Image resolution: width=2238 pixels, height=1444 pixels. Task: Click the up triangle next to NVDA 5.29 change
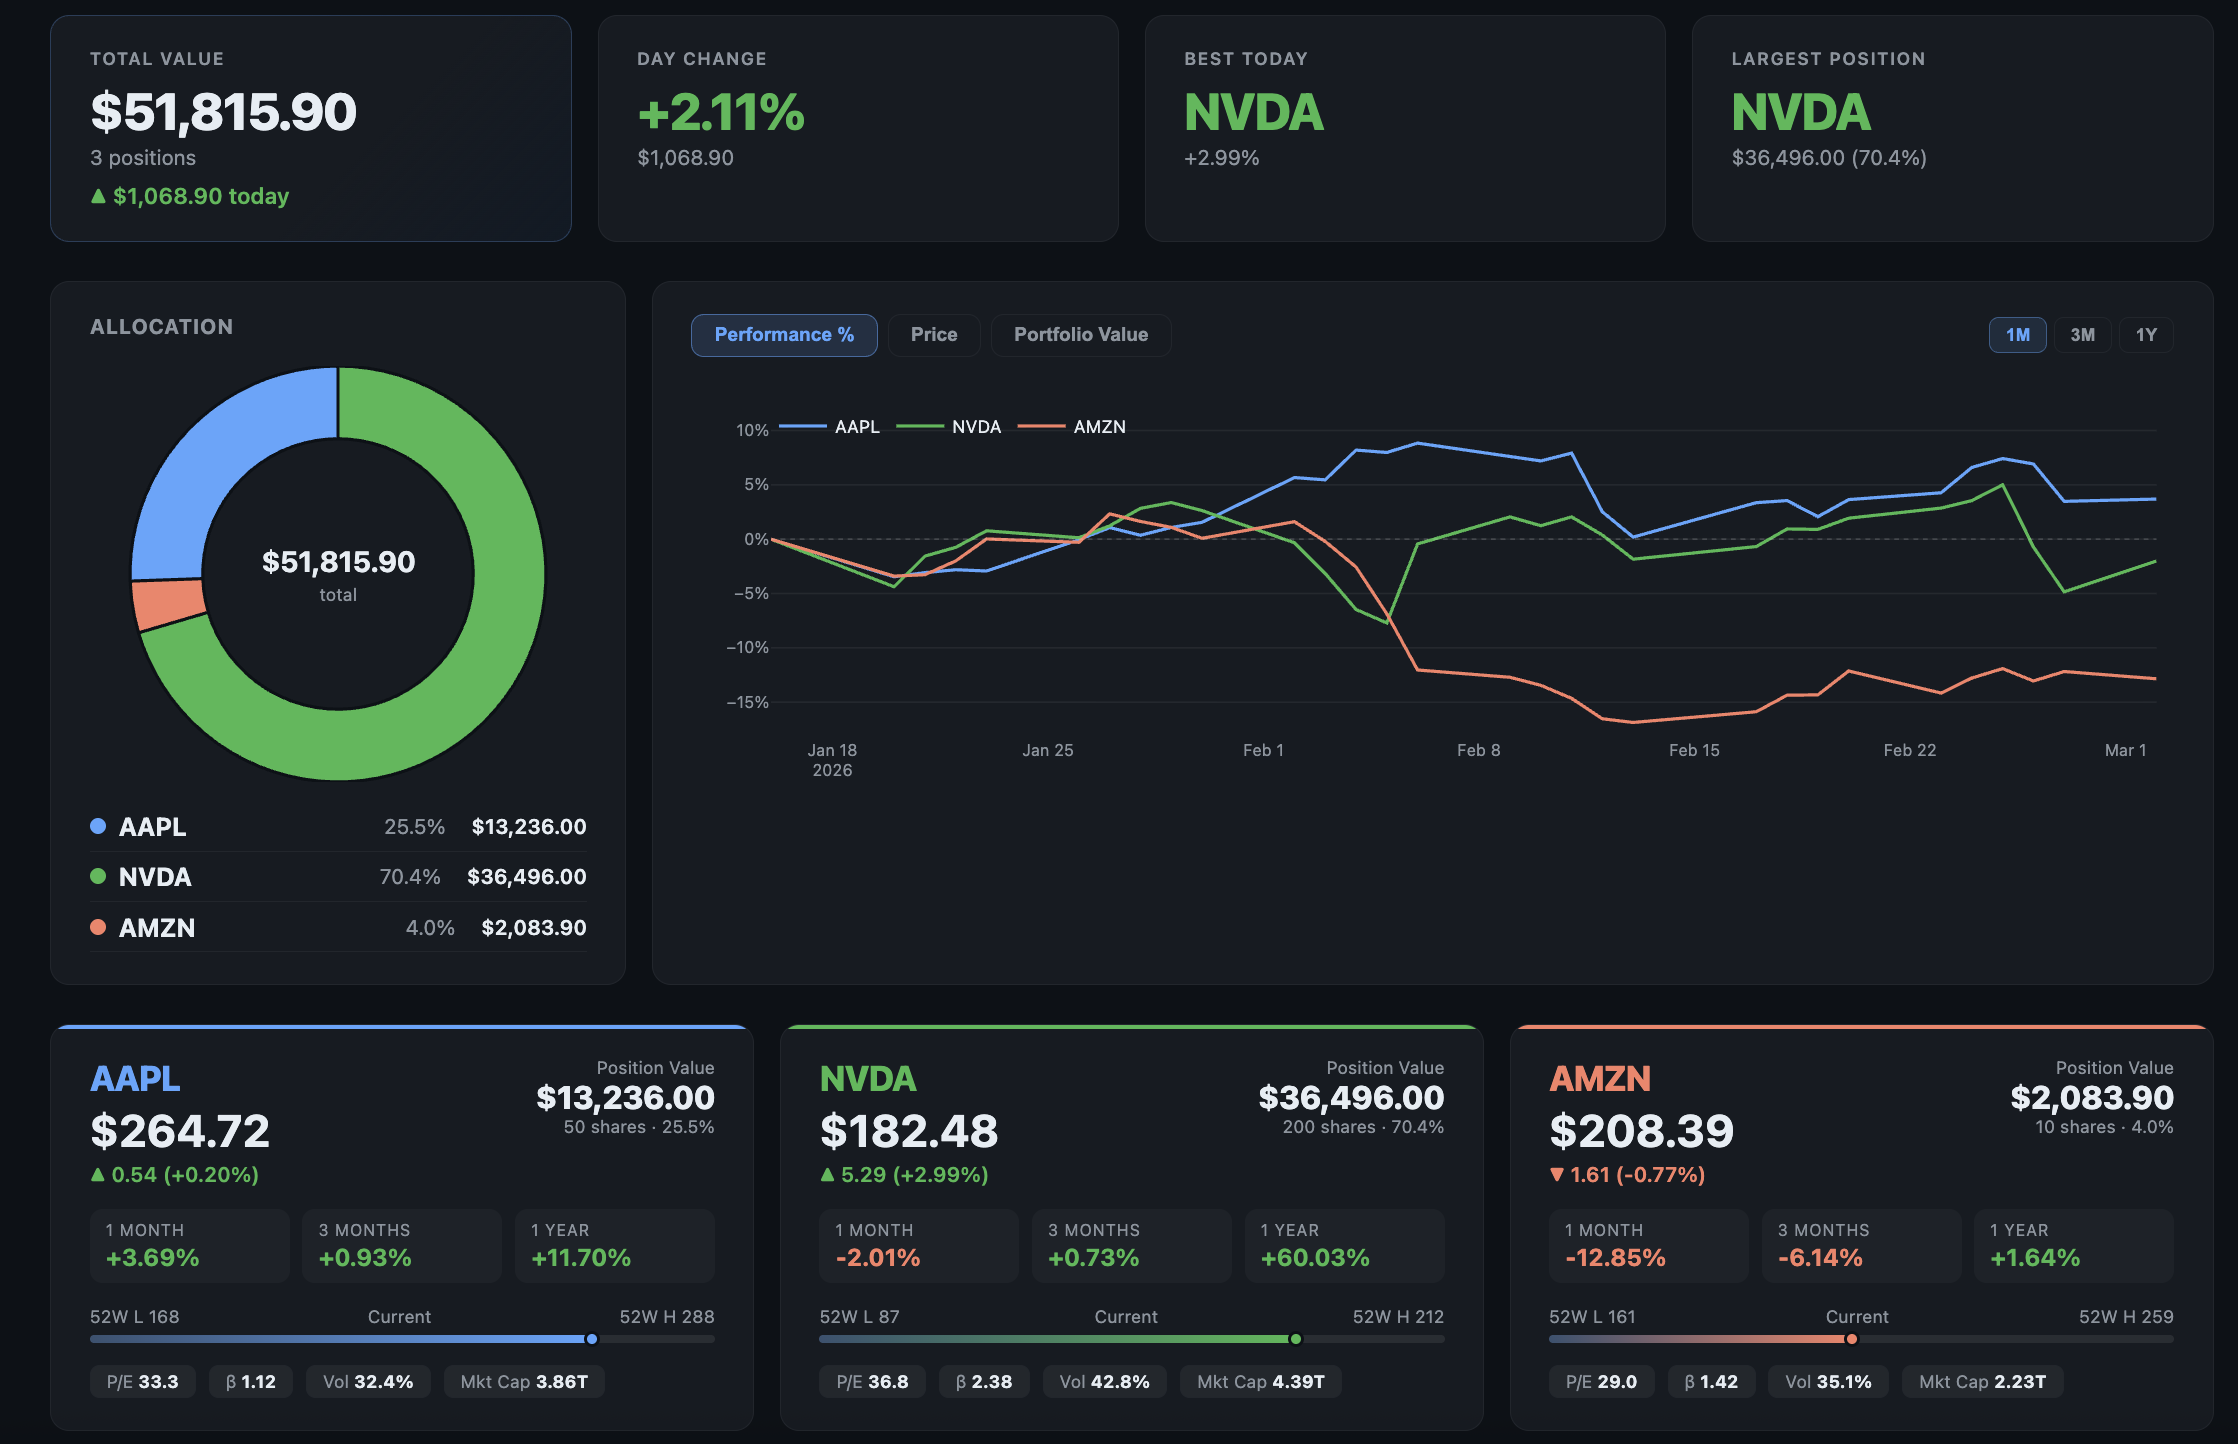pyautogui.click(x=827, y=1175)
